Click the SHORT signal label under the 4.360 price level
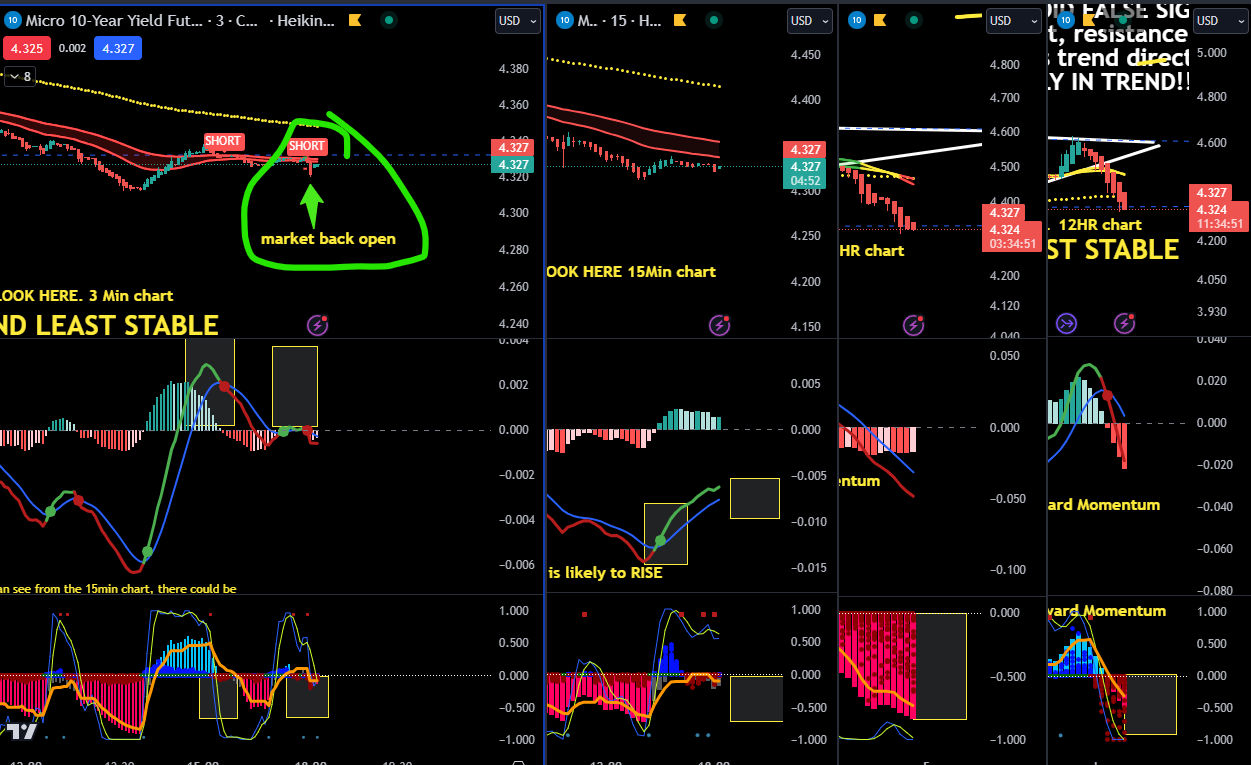The height and width of the screenshot is (765, 1251). [x=224, y=141]
